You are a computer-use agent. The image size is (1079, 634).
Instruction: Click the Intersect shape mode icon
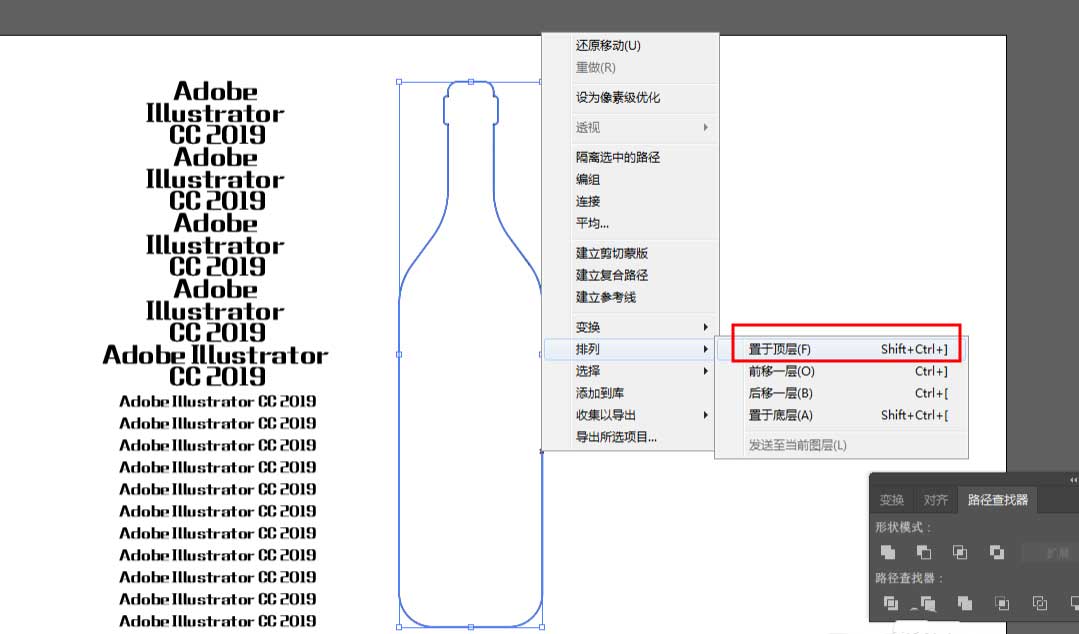click(x=960, y=552)
